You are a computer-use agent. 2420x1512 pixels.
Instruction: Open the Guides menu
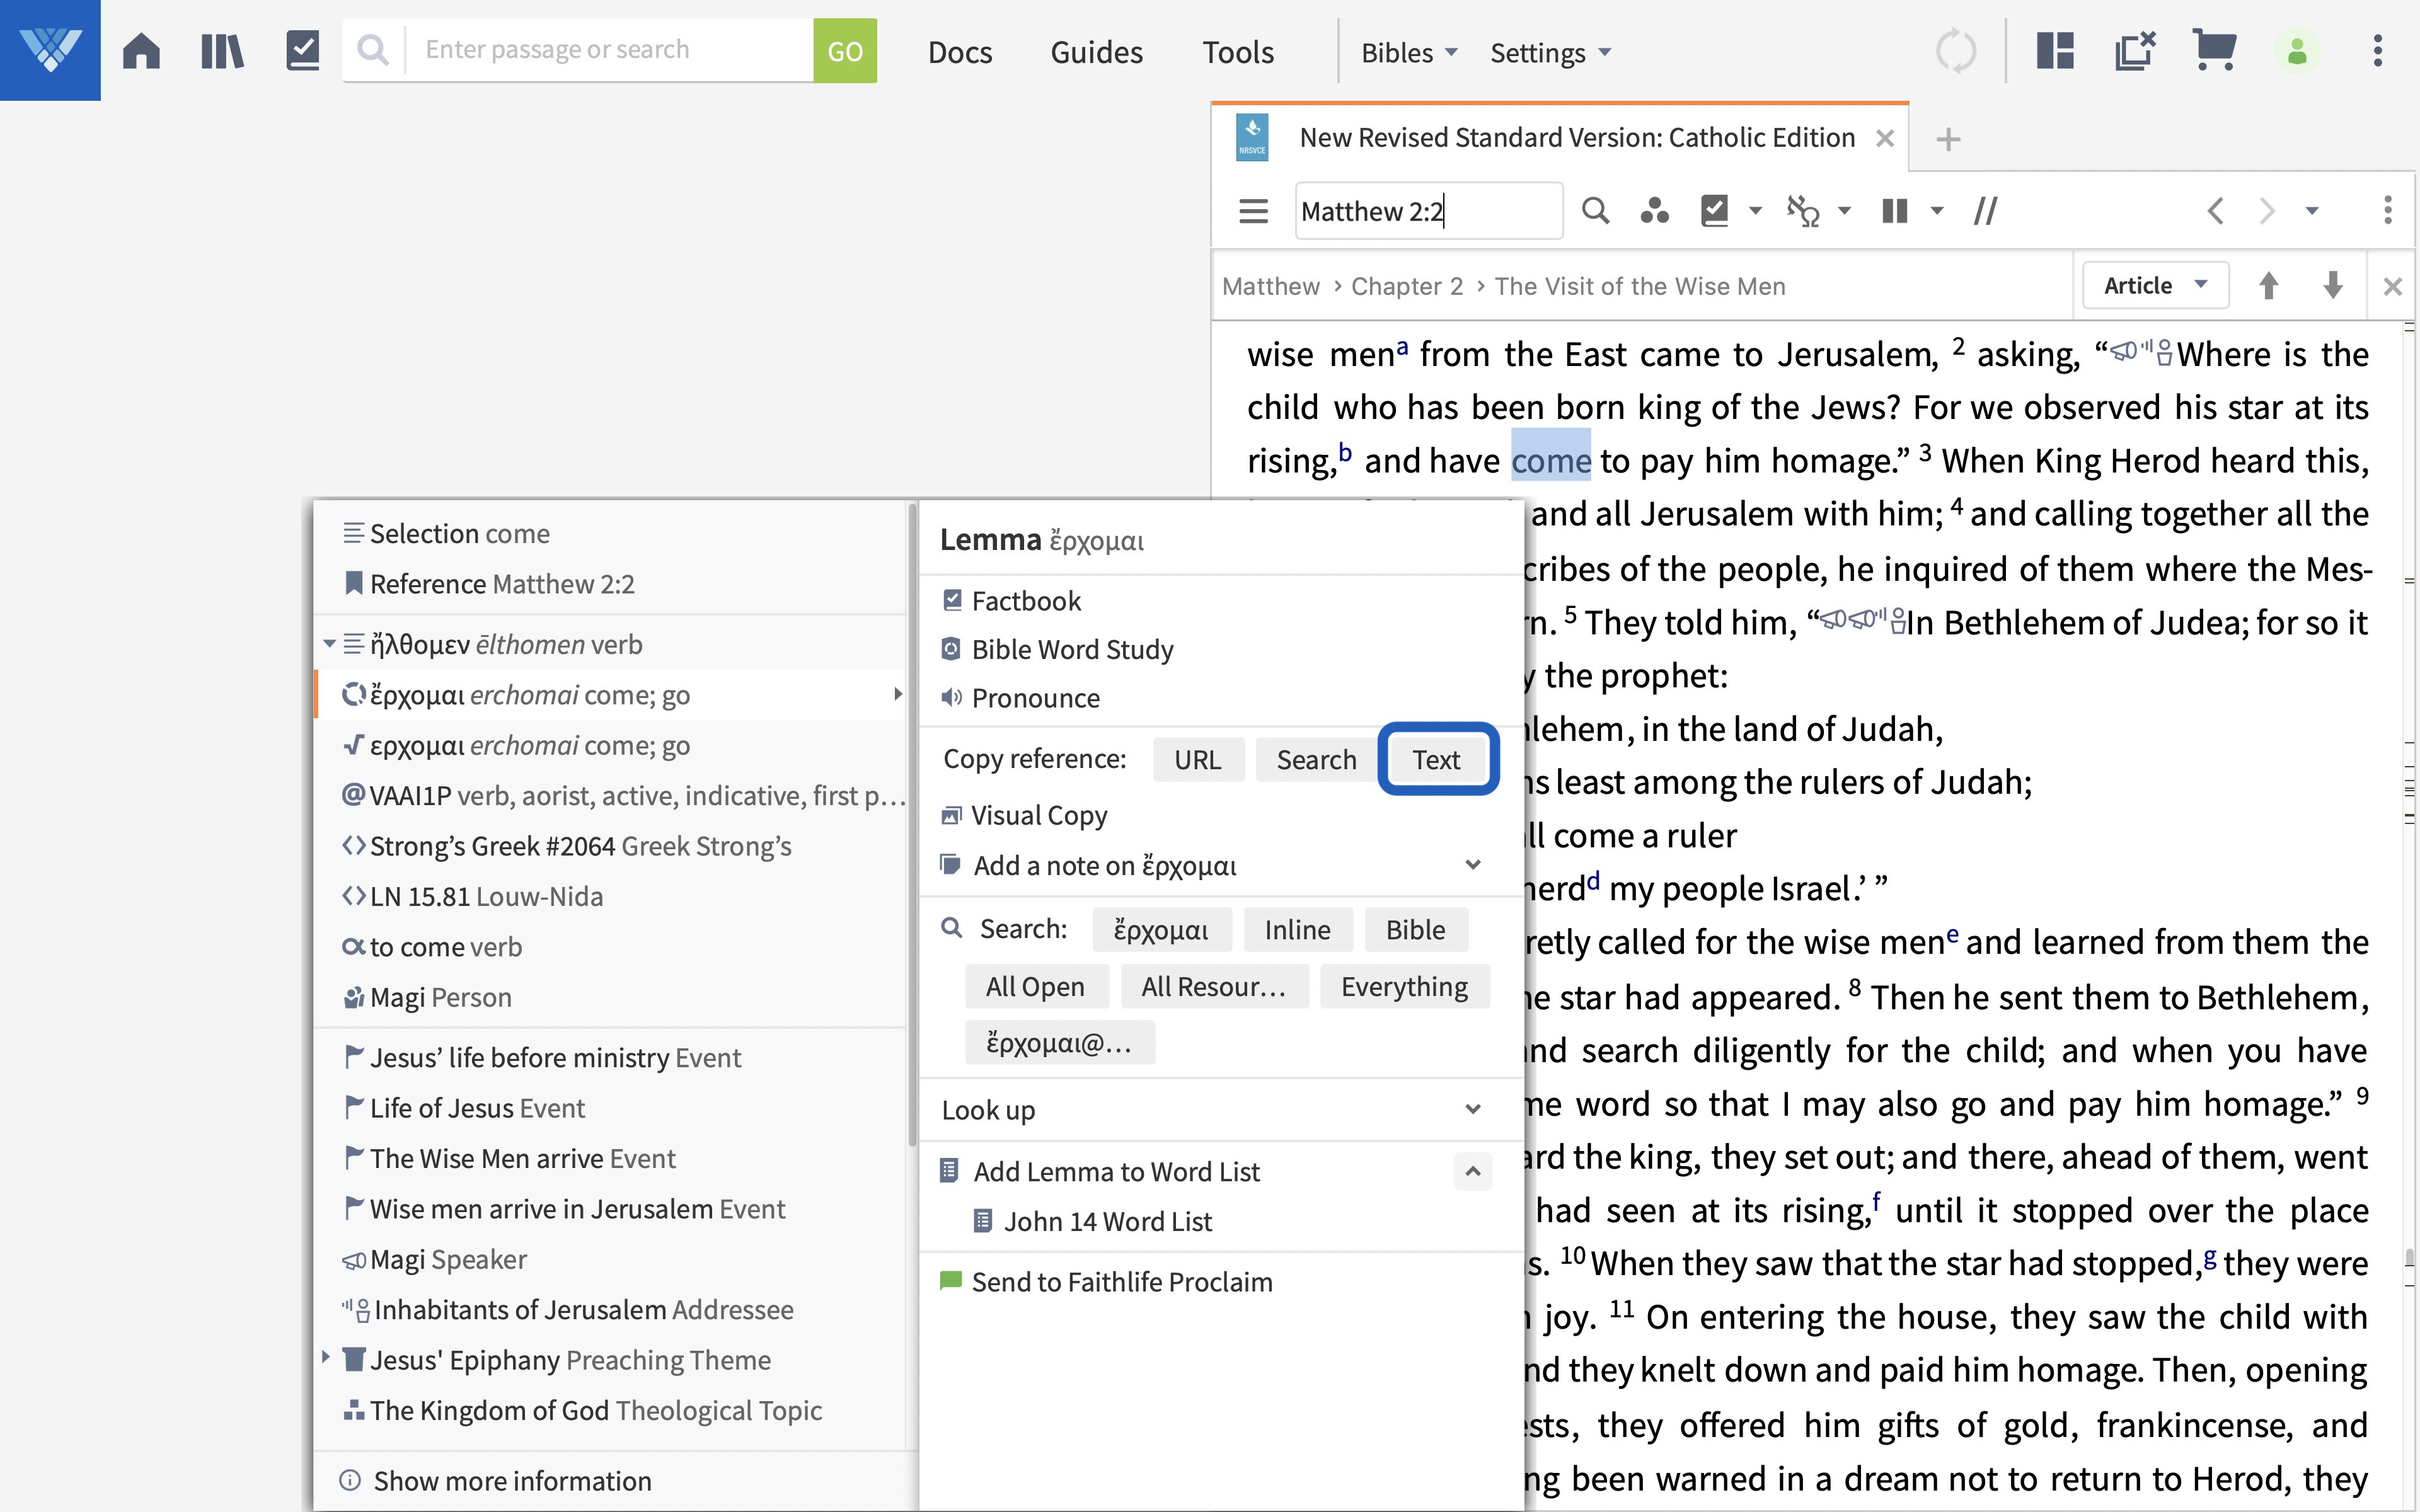(1096, 52)
